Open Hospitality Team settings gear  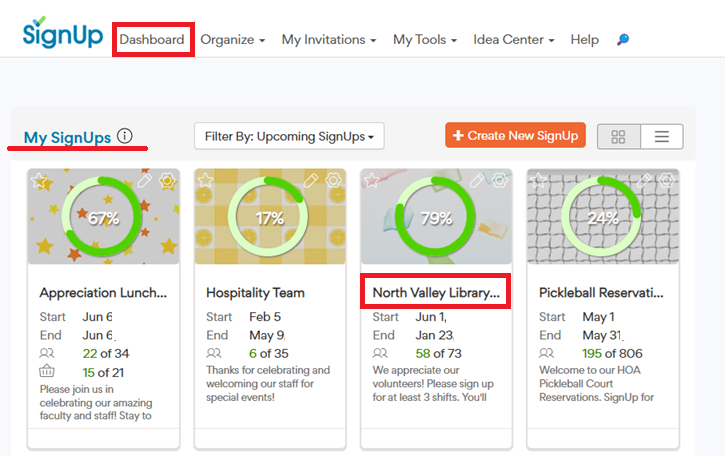333,180
